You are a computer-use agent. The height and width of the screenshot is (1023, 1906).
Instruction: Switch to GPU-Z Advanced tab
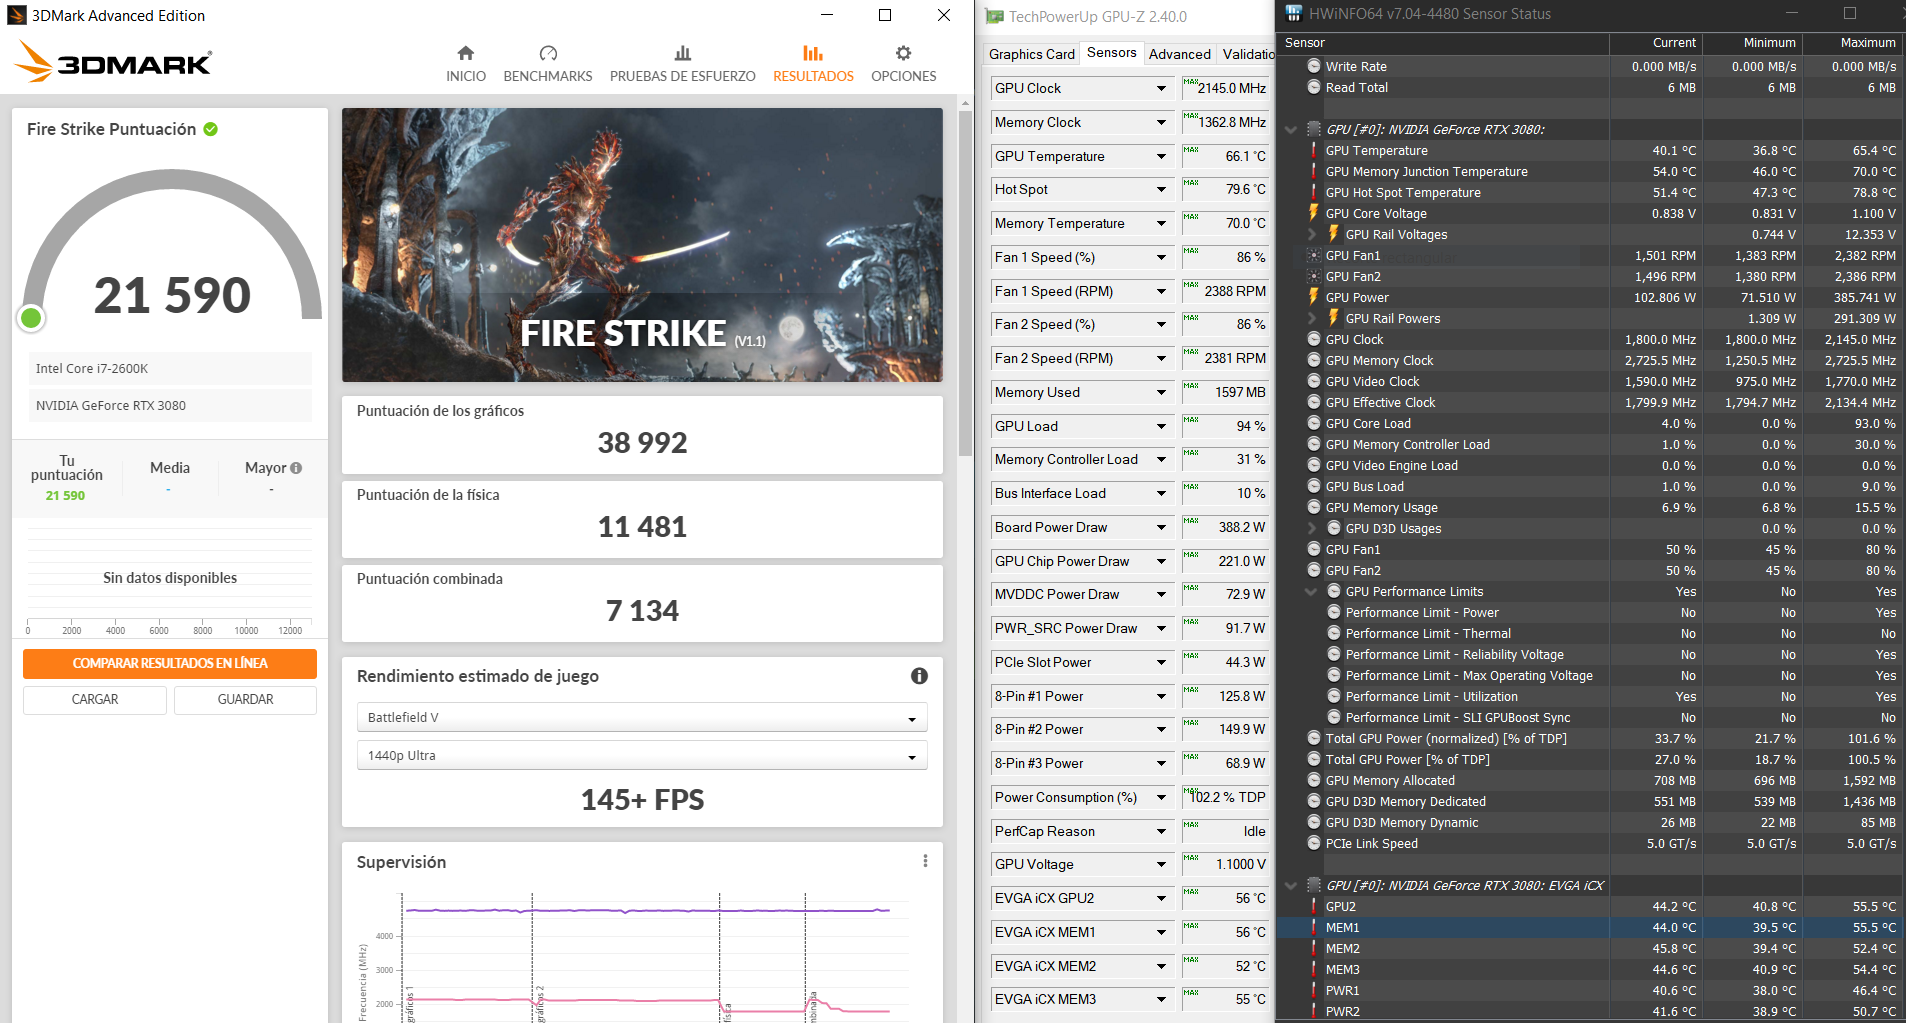1179,54
